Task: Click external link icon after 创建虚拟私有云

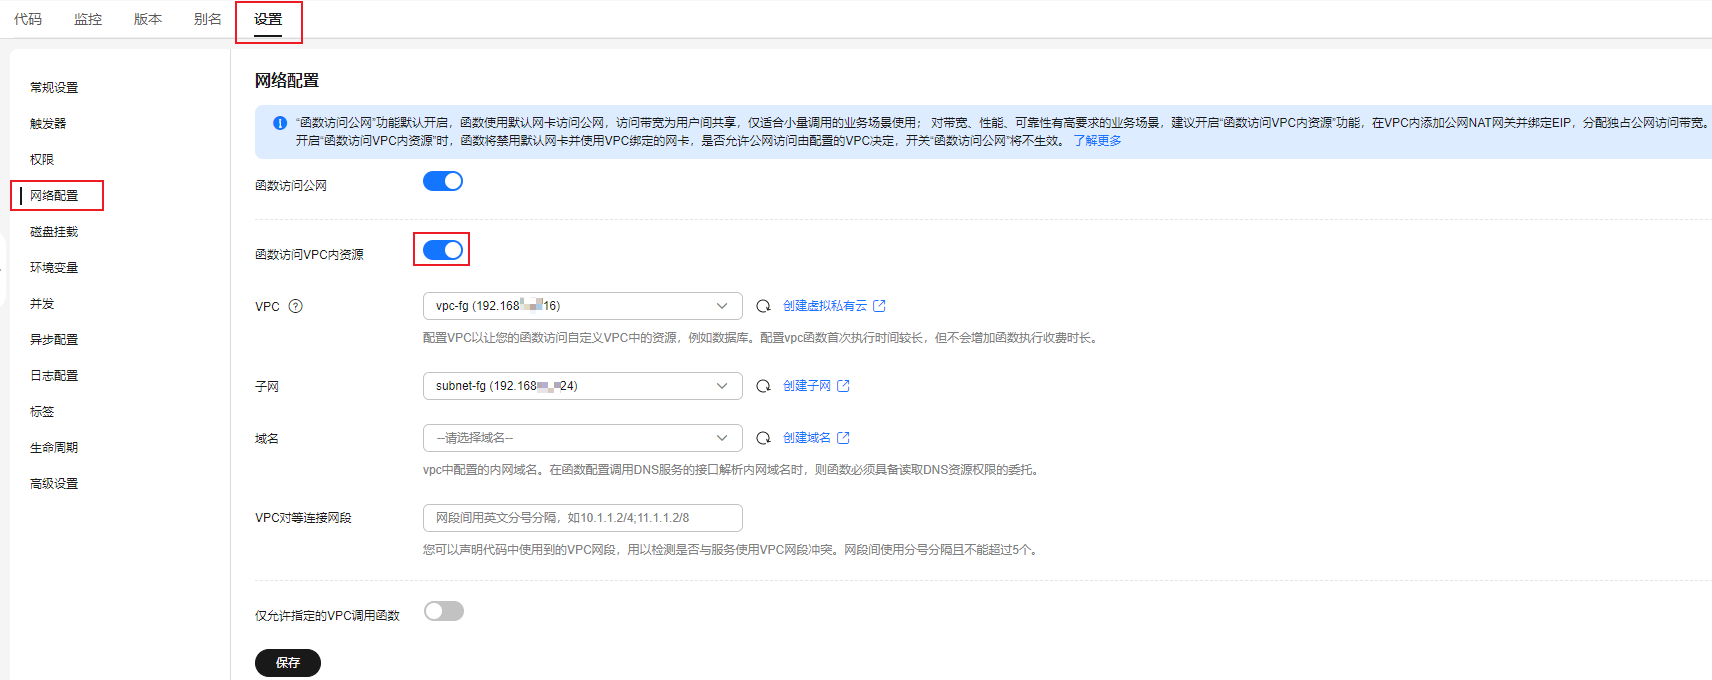Action: coord(879,306)
